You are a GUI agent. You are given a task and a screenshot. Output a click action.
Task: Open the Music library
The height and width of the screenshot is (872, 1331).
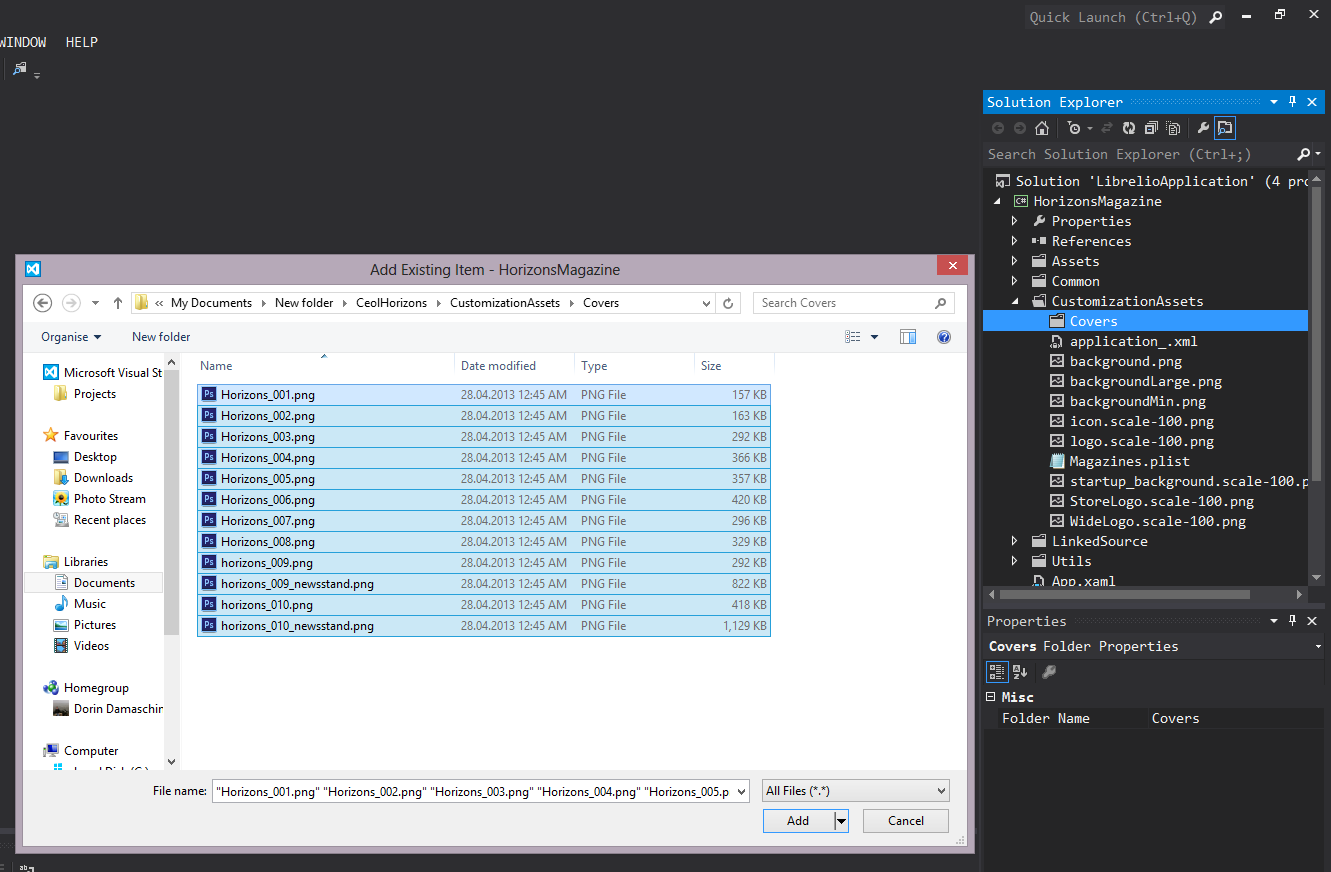pos(89,604)
